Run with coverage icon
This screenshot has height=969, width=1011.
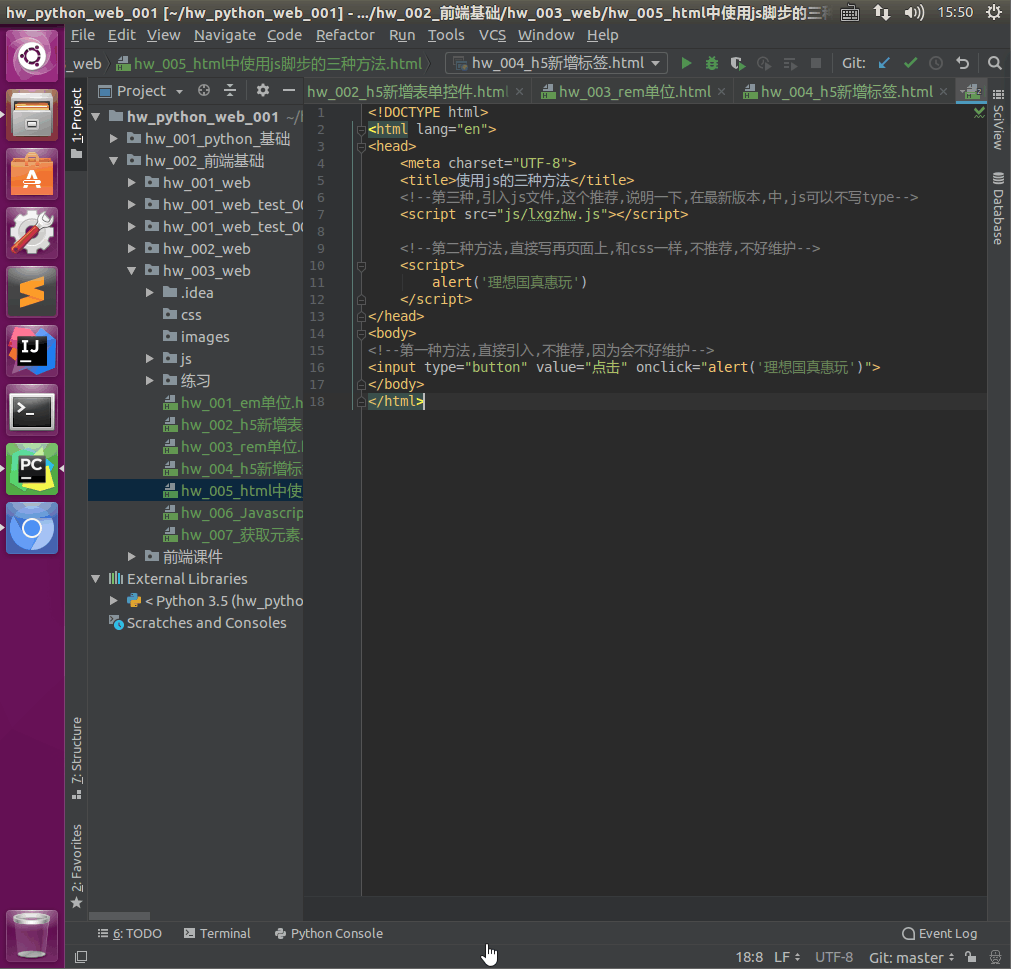pos(738,63)
